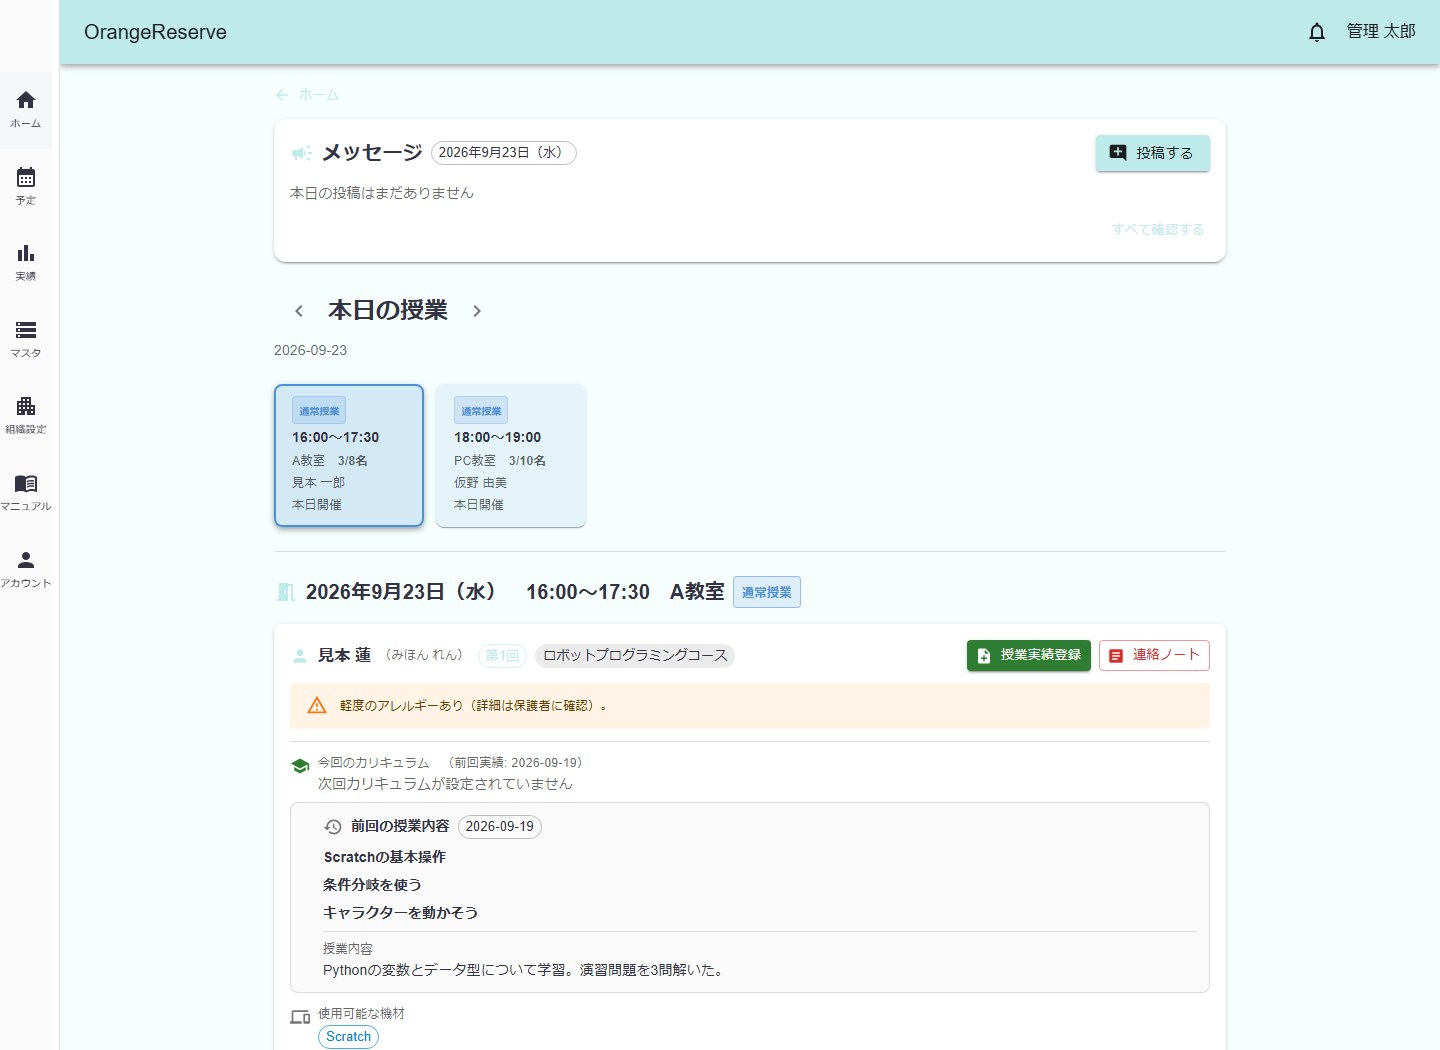This screenshot has width=1440, height=1050.
Task: Click the notification bell icon
Action: 1317,32
